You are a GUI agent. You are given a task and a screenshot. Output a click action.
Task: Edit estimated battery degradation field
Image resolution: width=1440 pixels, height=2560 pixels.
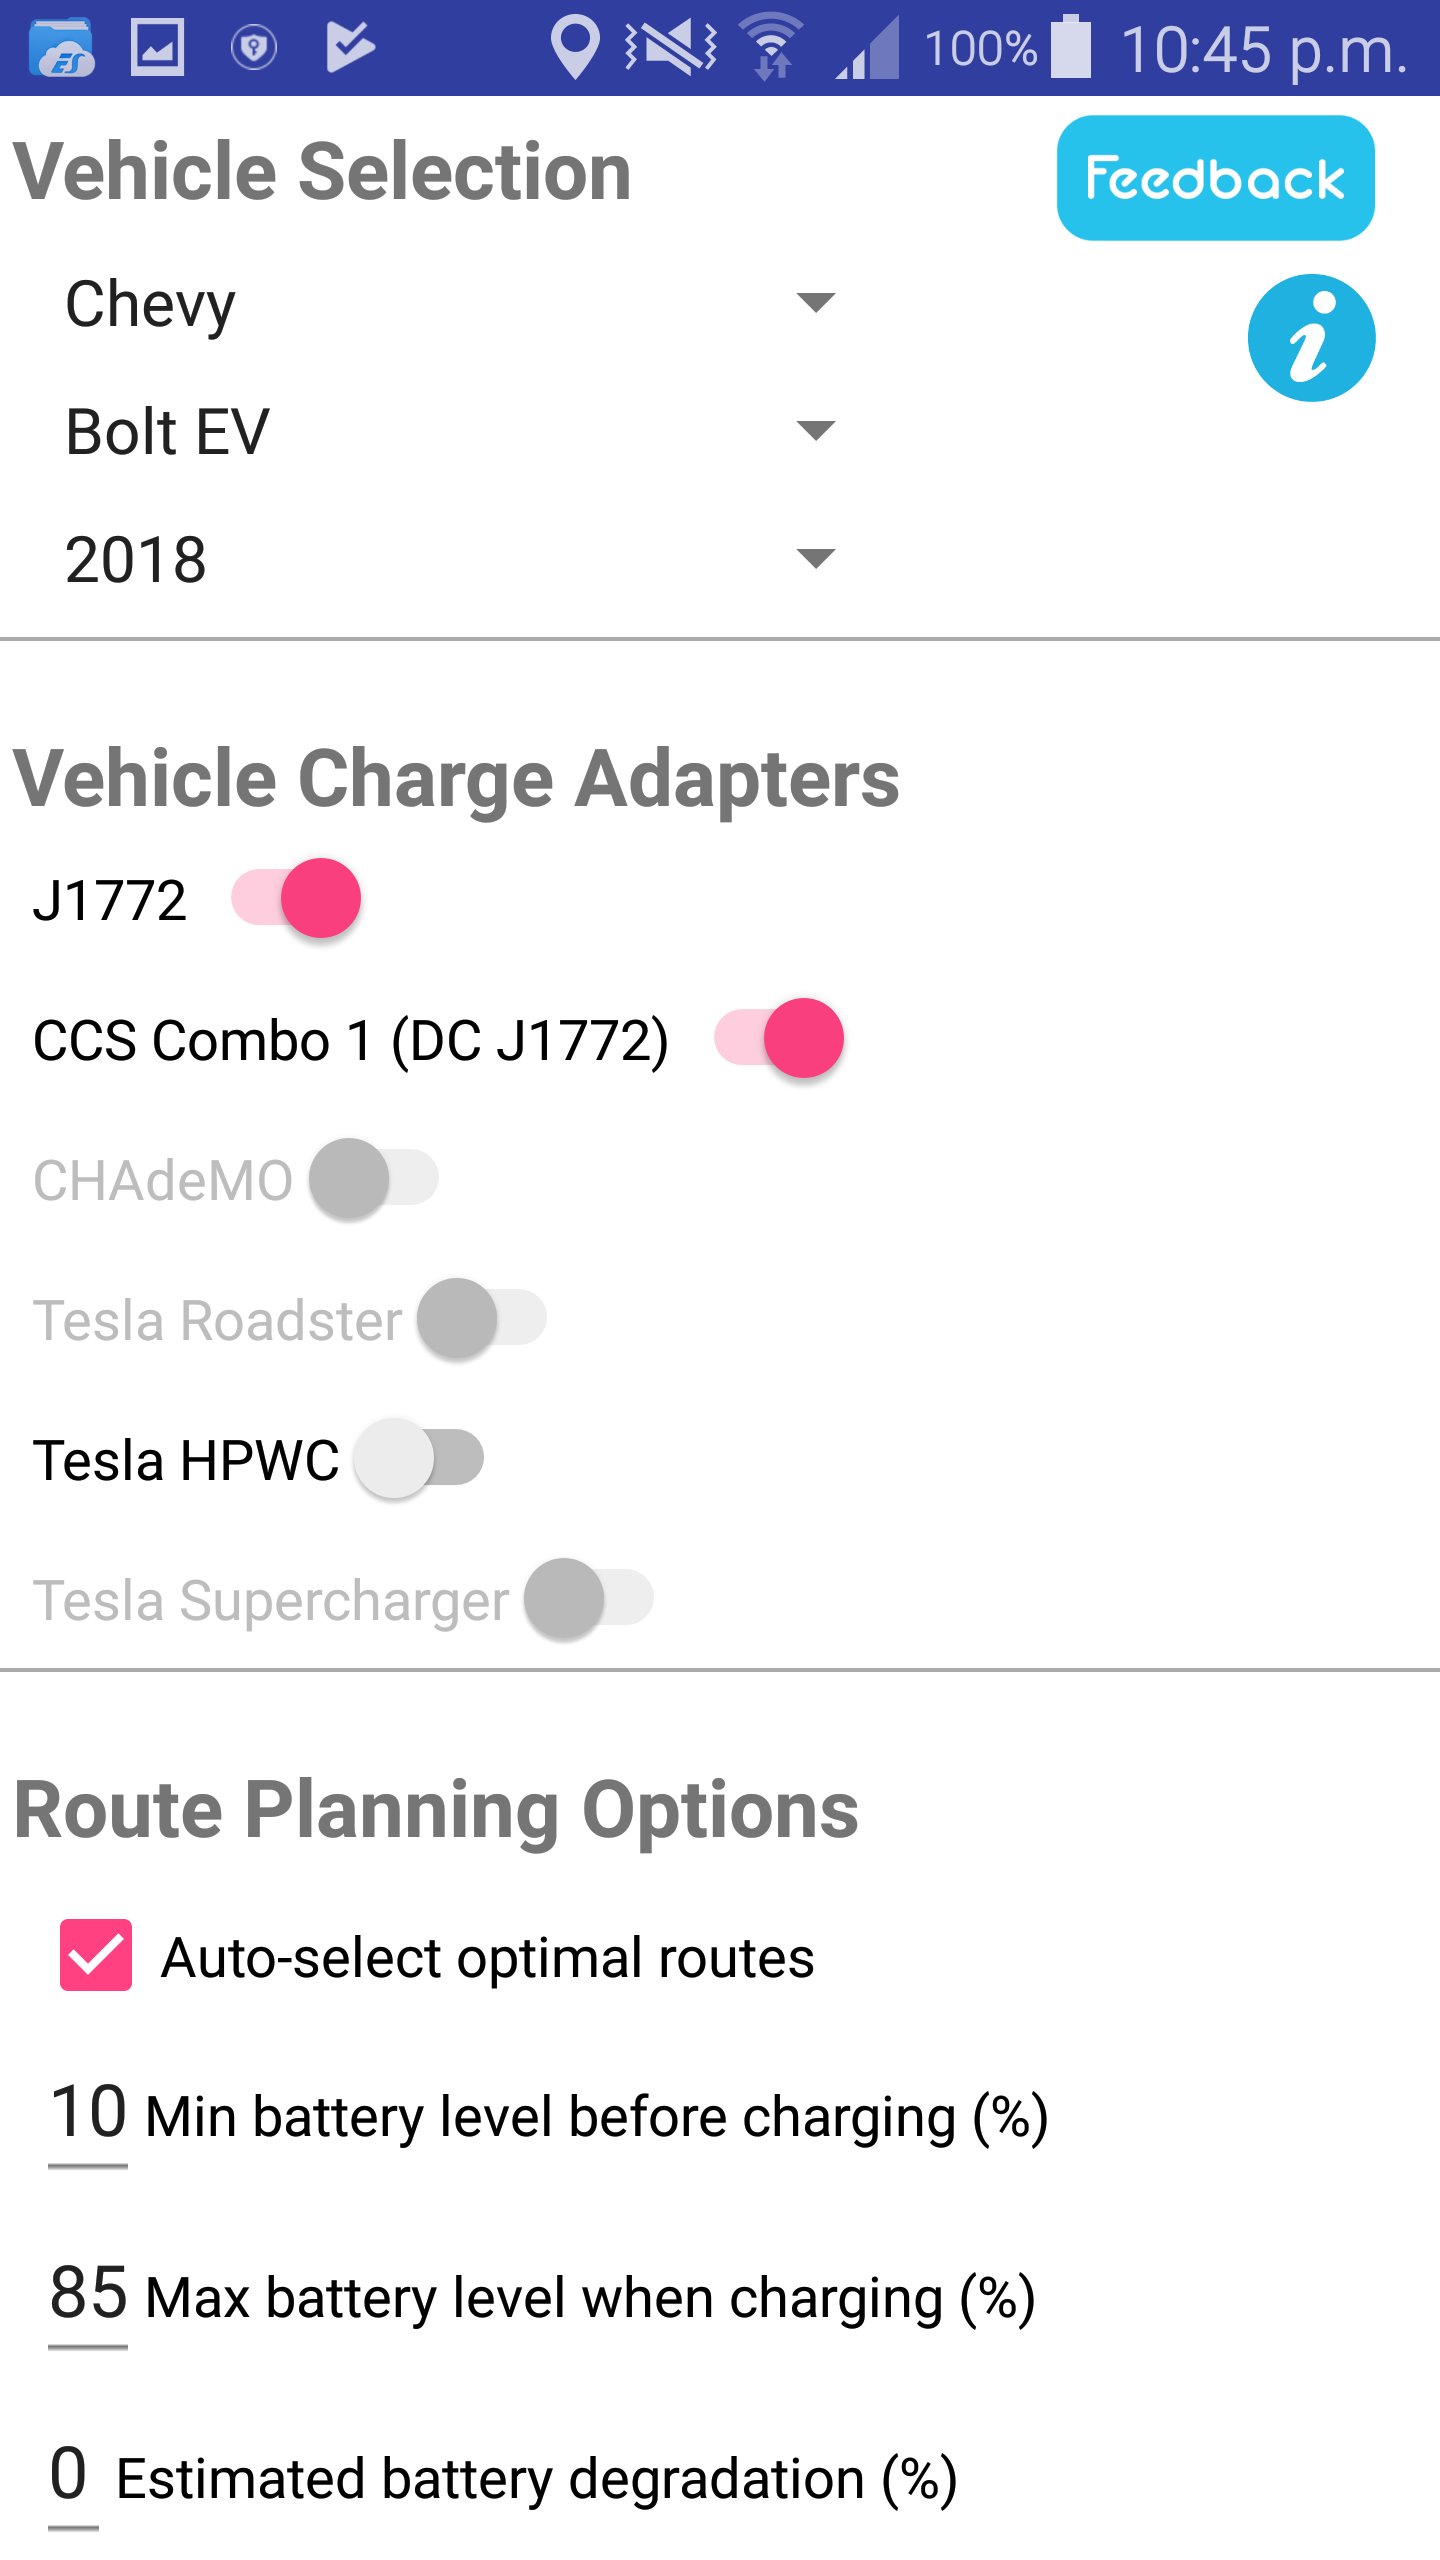click(72, 2474)
